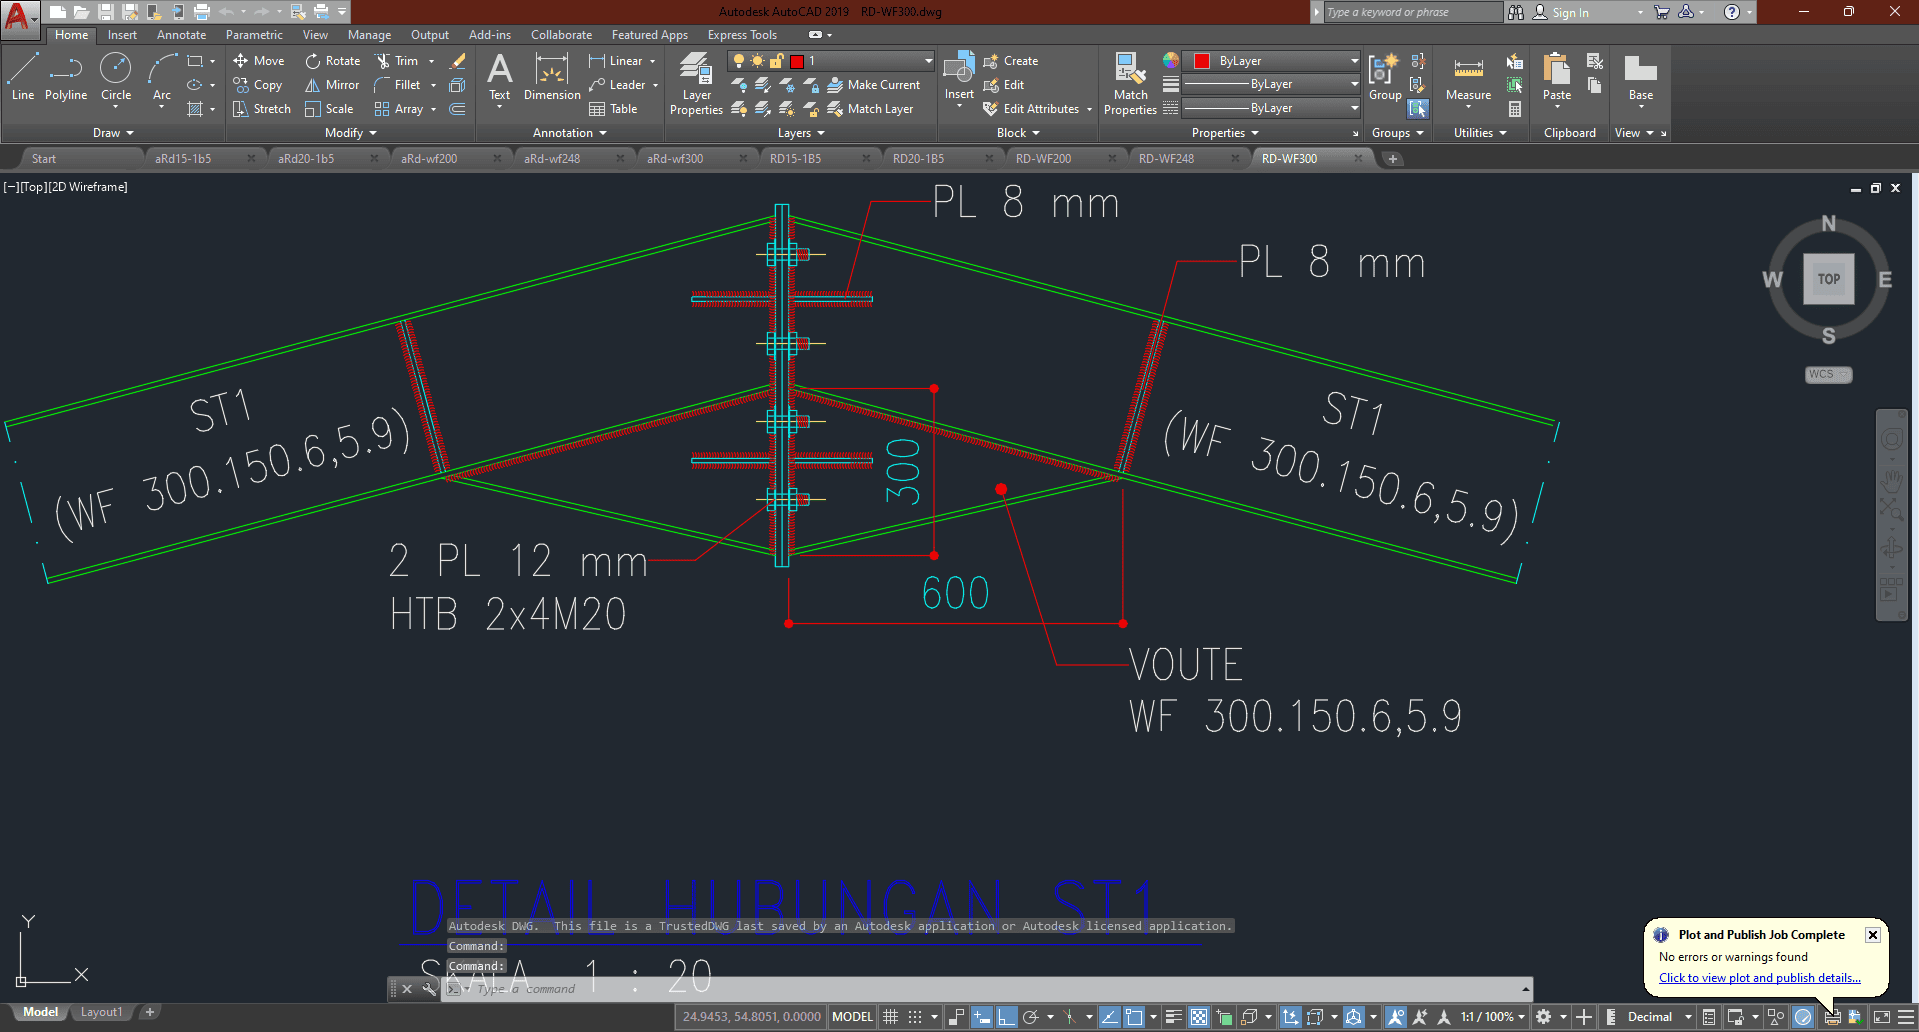The width and height of the screenshot is (1919, 1032).
Task: Select the Match Properties tool
Action: point(1129,84)
